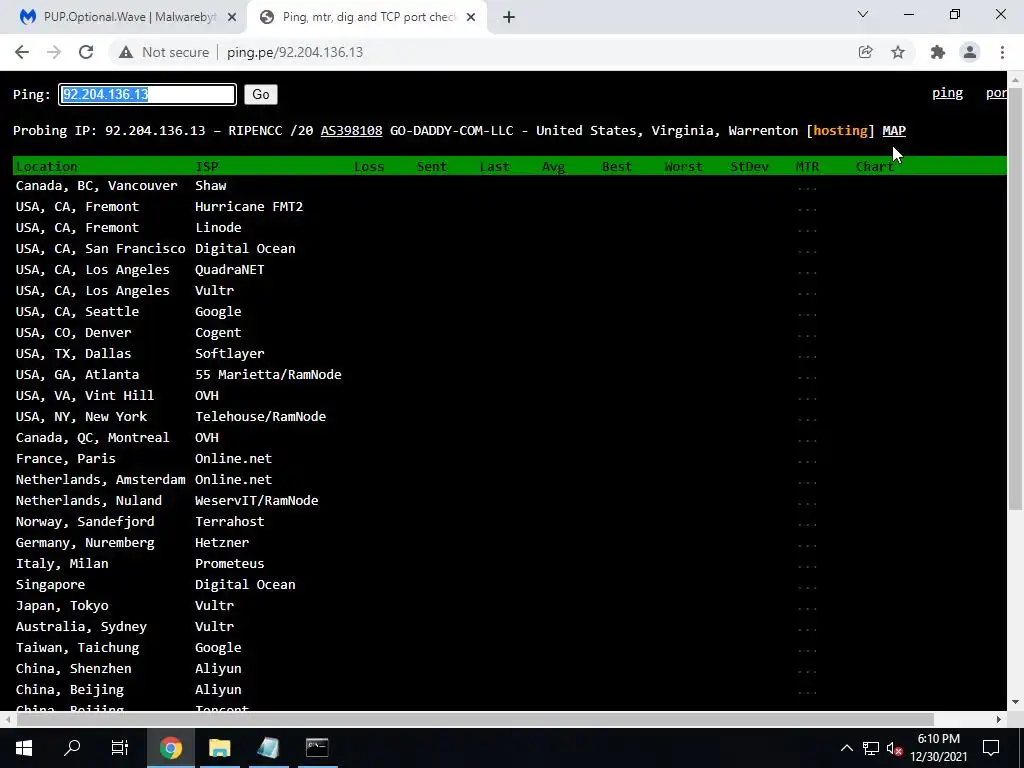Click the Hurricane FMT2 ISP entry
The height and width of the screenshot is (768, 1024).
point(249,206)
